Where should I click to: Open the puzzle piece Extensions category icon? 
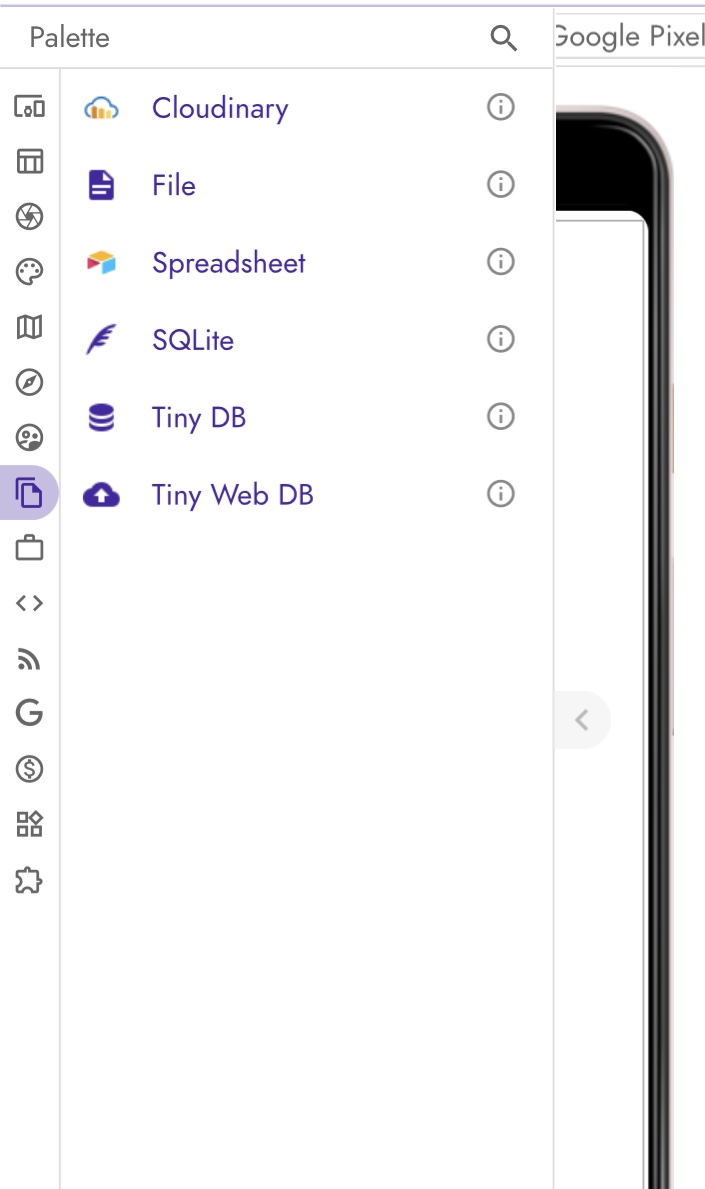point(30,880)
